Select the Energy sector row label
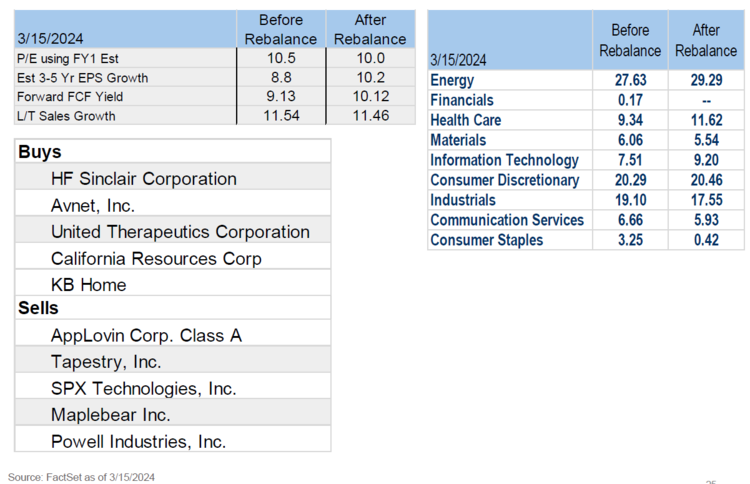Viewport: 750px width, 484px height. [452, 80]
